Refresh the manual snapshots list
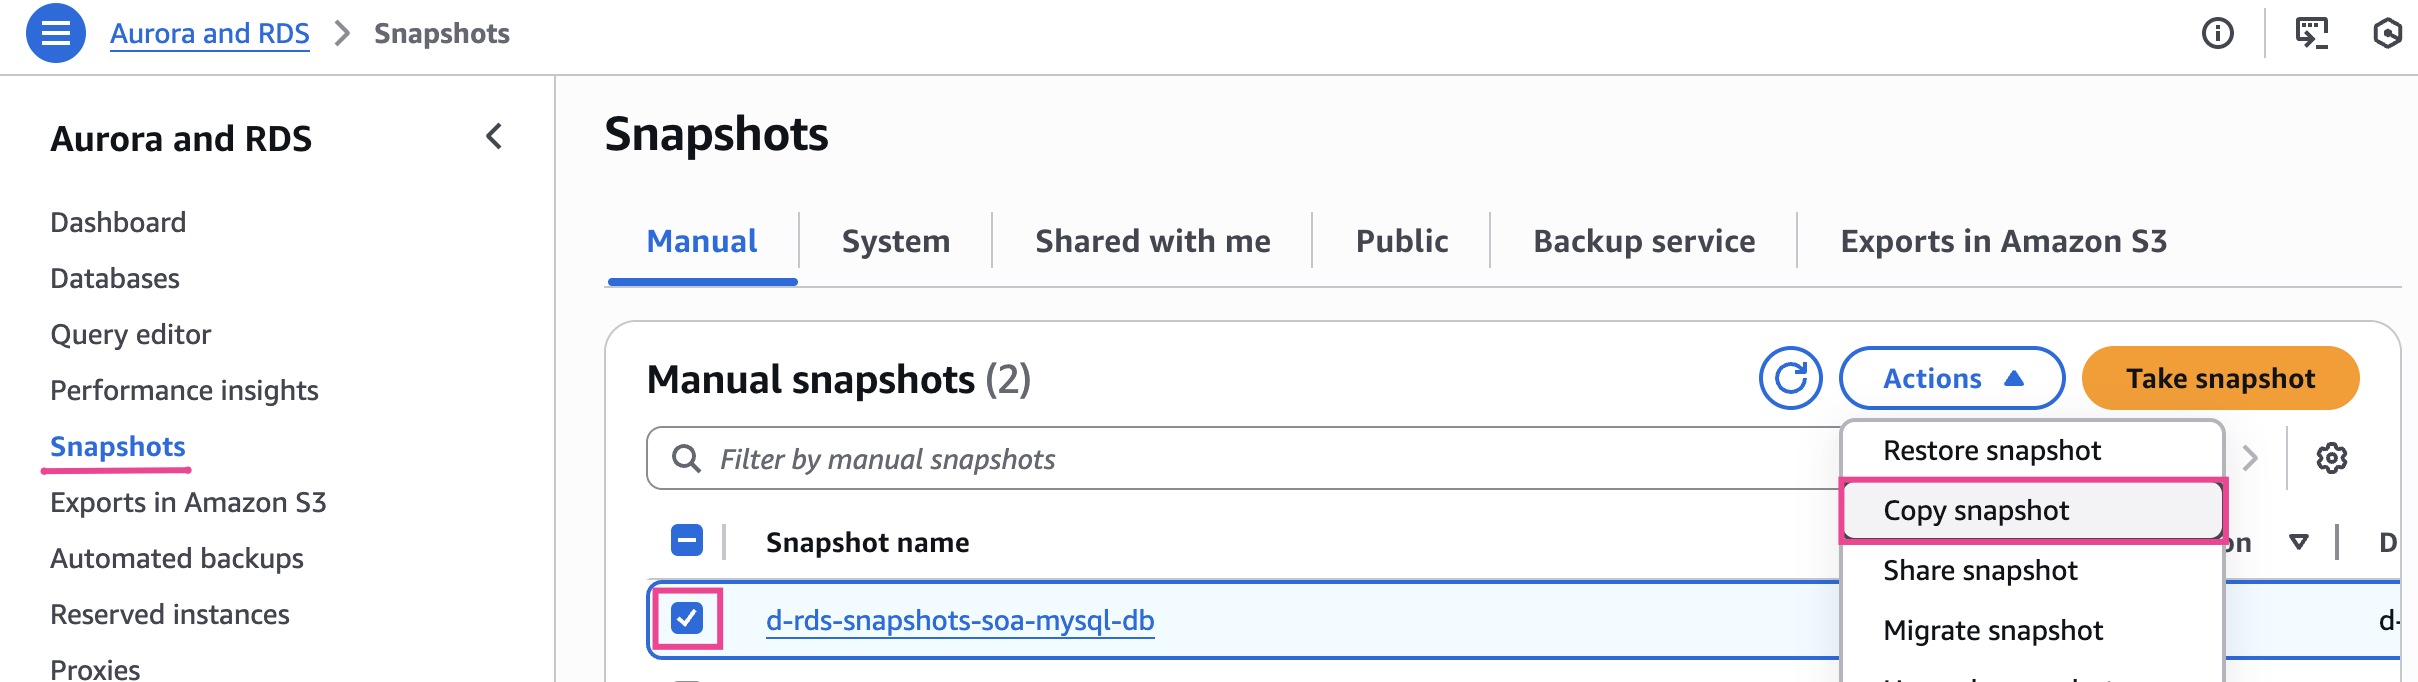 1790,378
